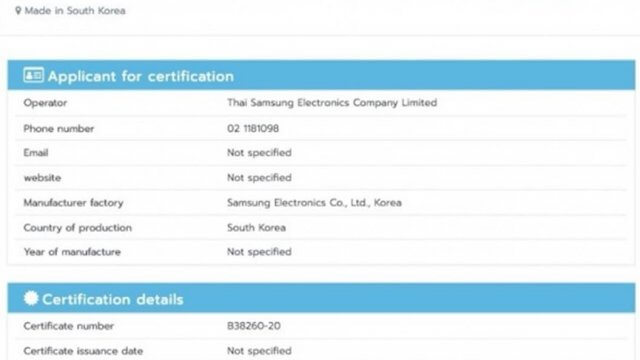
Task: Click the 'Phone number' label
Action: (59, 129)
